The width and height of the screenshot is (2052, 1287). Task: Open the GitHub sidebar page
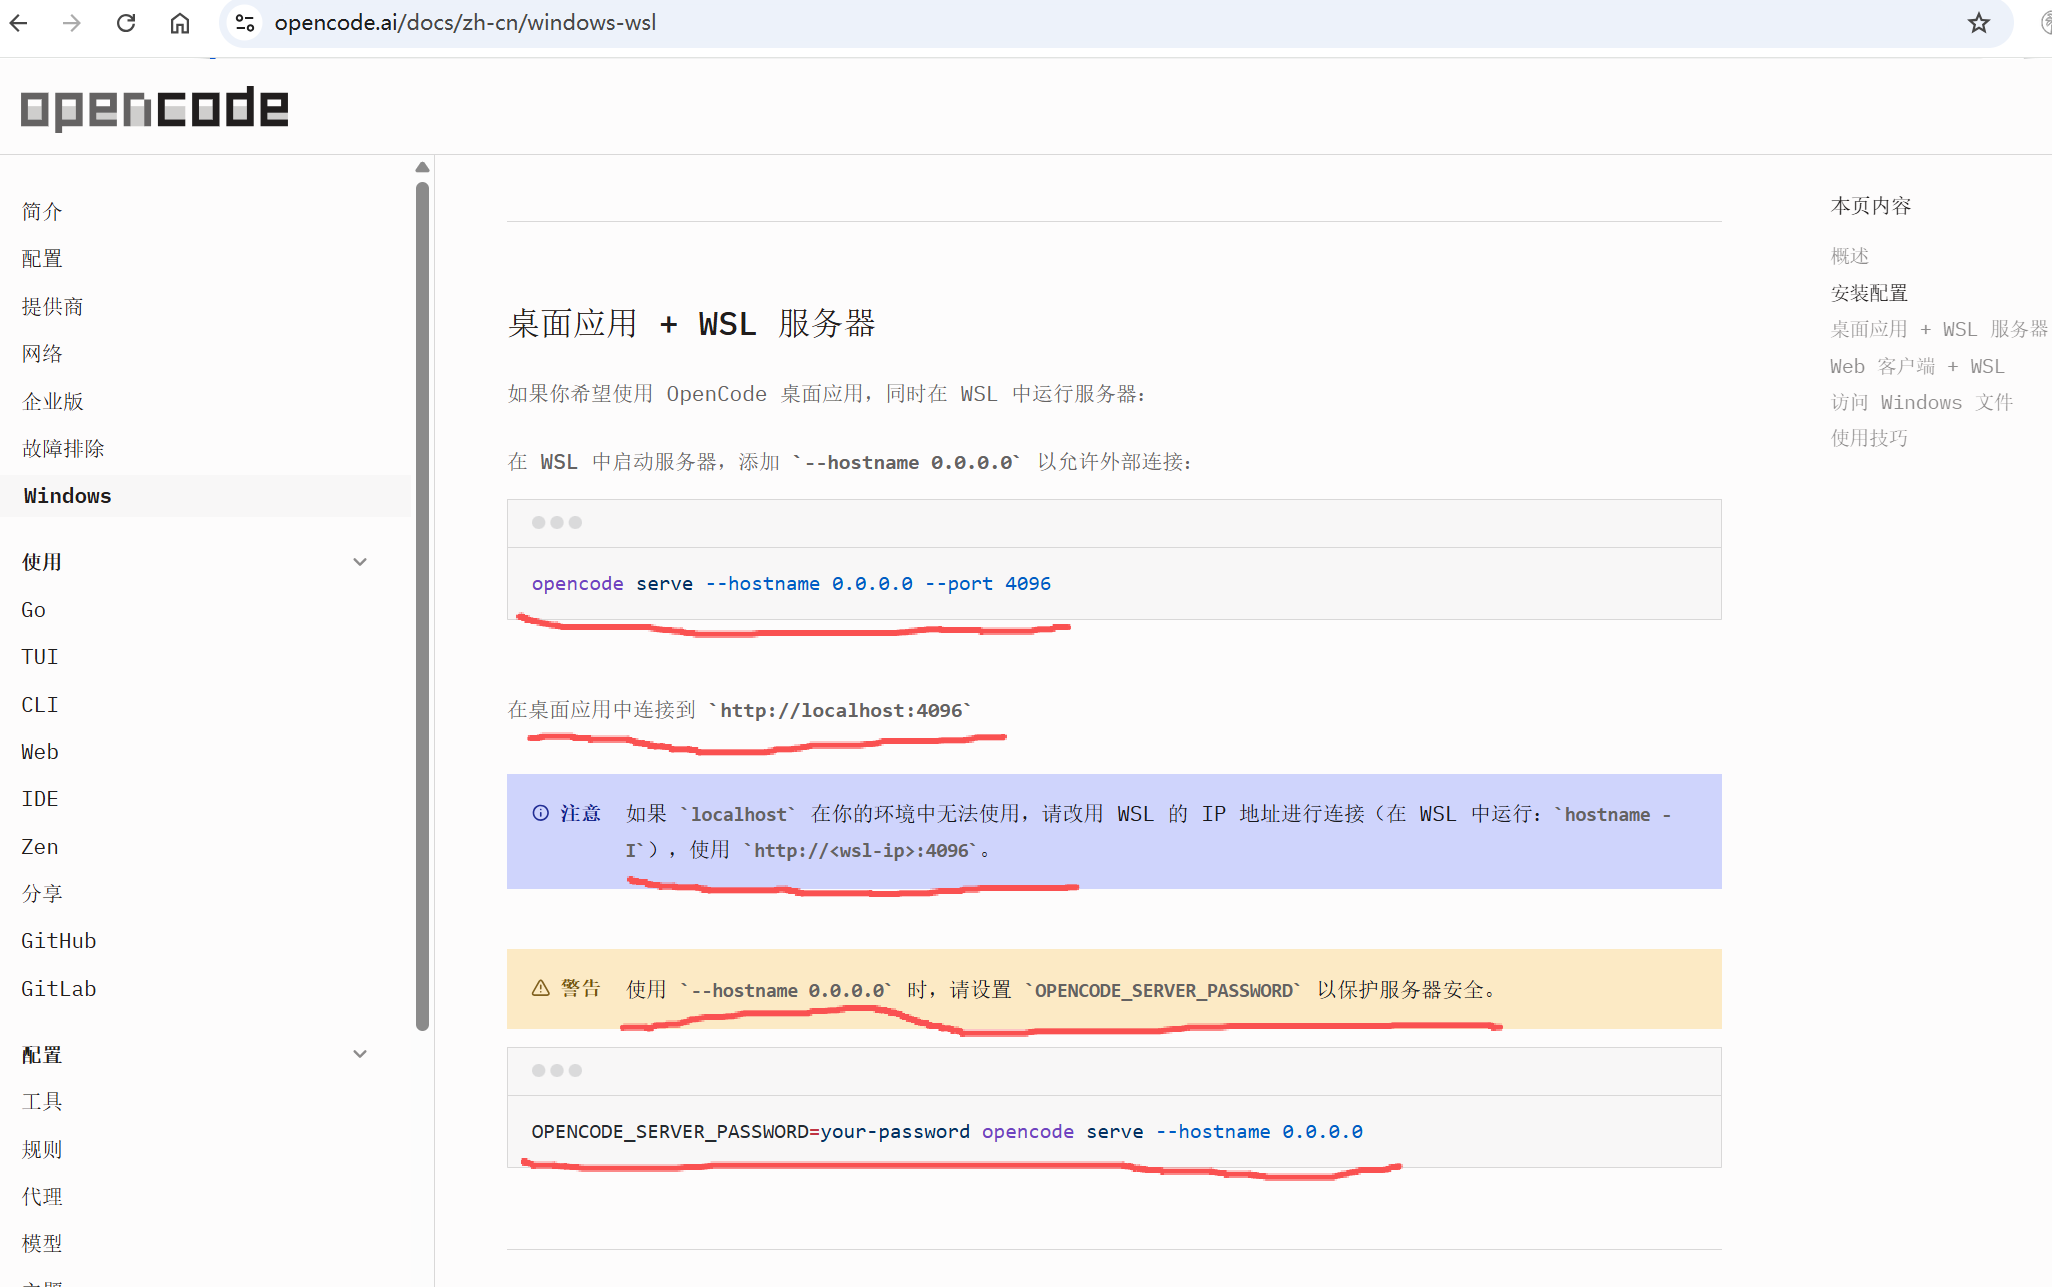point(58,941)
